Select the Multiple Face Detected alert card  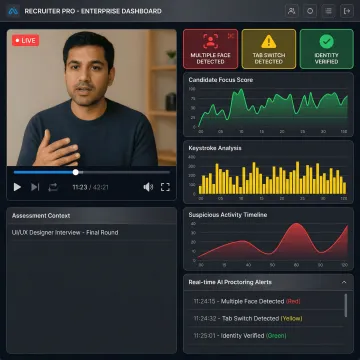pyautogui.click(x=211, y=49)
